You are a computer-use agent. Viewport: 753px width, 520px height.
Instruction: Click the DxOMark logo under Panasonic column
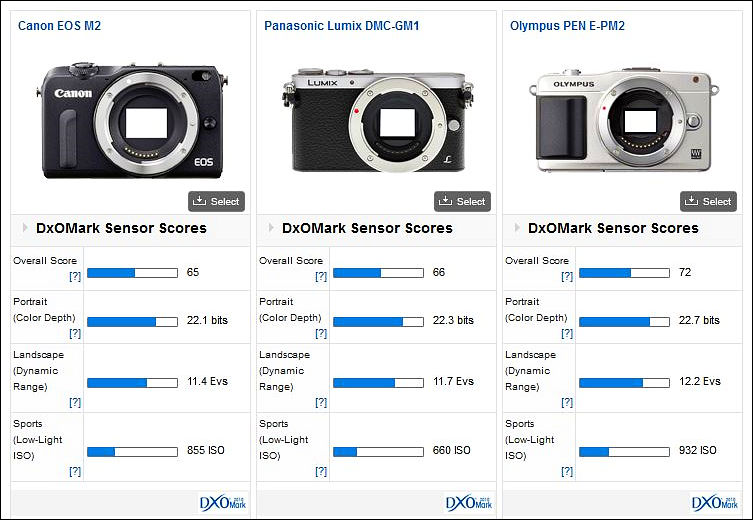[469, 503]
